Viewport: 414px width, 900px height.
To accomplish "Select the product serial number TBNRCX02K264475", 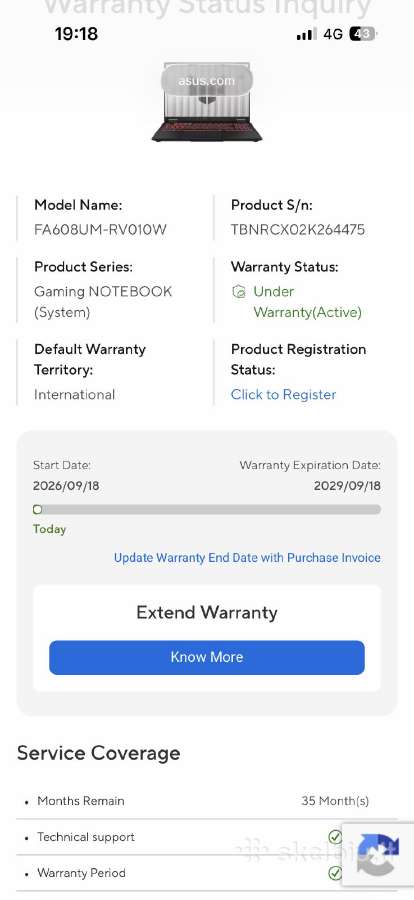I will pos(297,230).
